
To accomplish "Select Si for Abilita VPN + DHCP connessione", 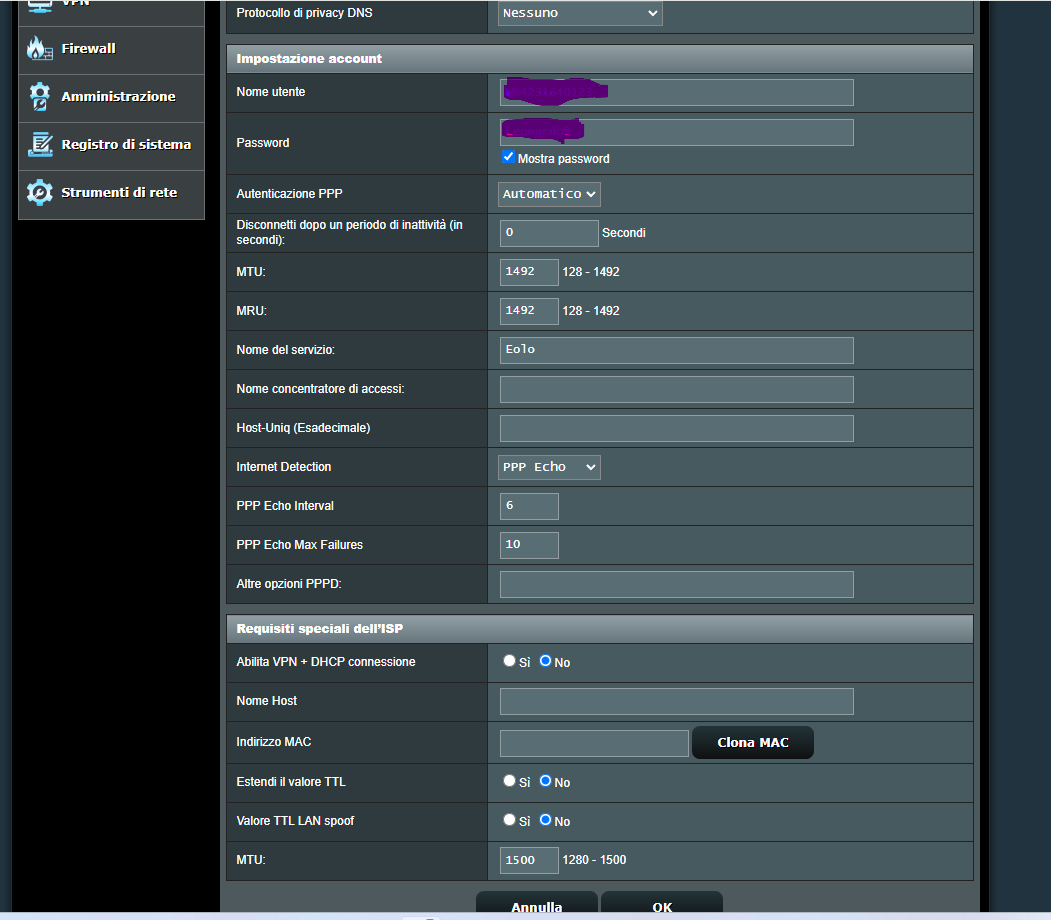I will [509, 661].
